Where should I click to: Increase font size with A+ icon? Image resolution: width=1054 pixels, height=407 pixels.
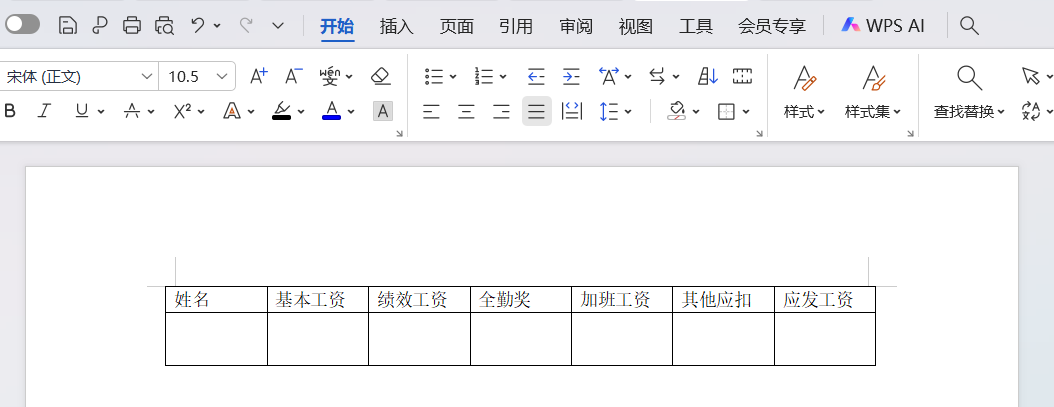pyautogui.click(x=259, y=76)
